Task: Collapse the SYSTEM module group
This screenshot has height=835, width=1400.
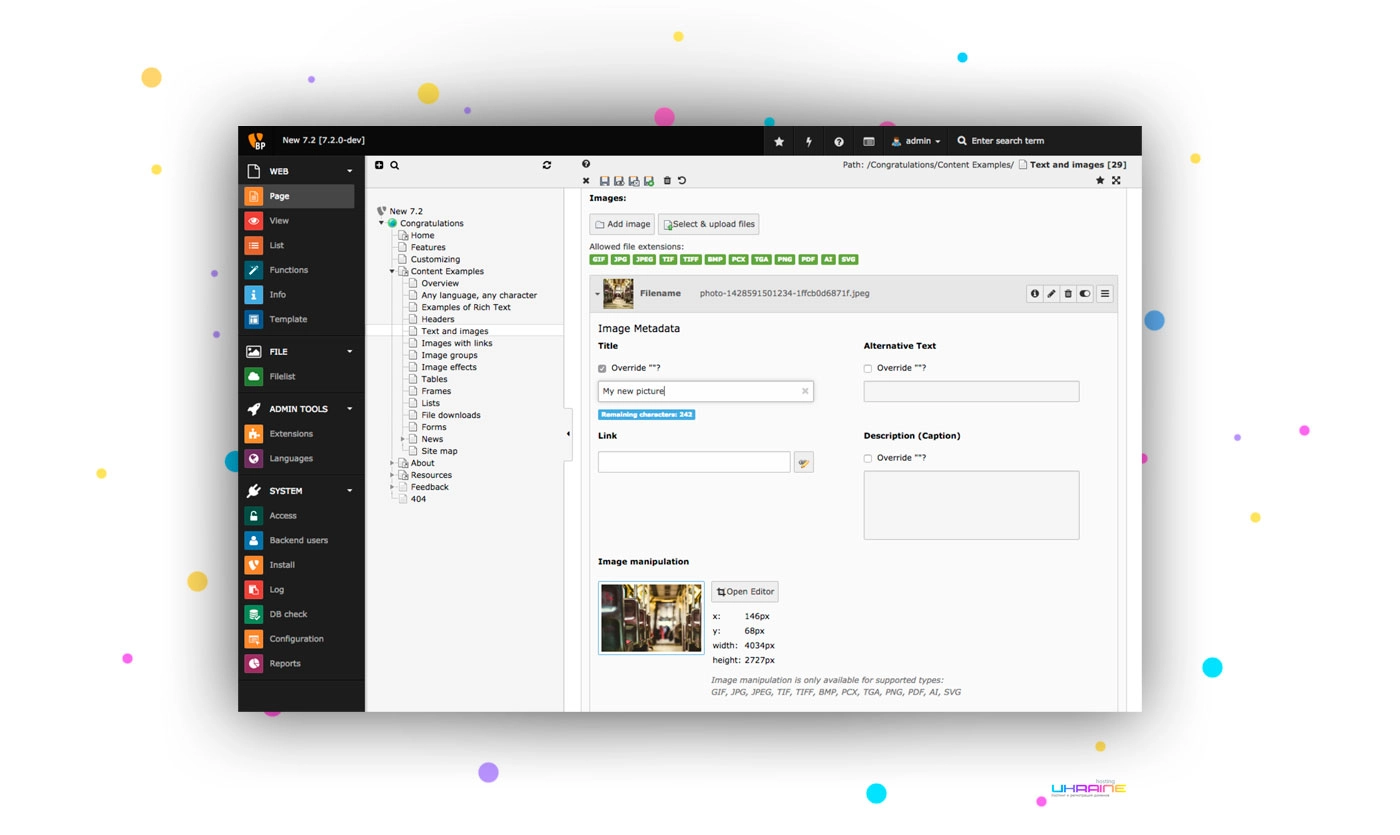Action: tap(349, 491)
